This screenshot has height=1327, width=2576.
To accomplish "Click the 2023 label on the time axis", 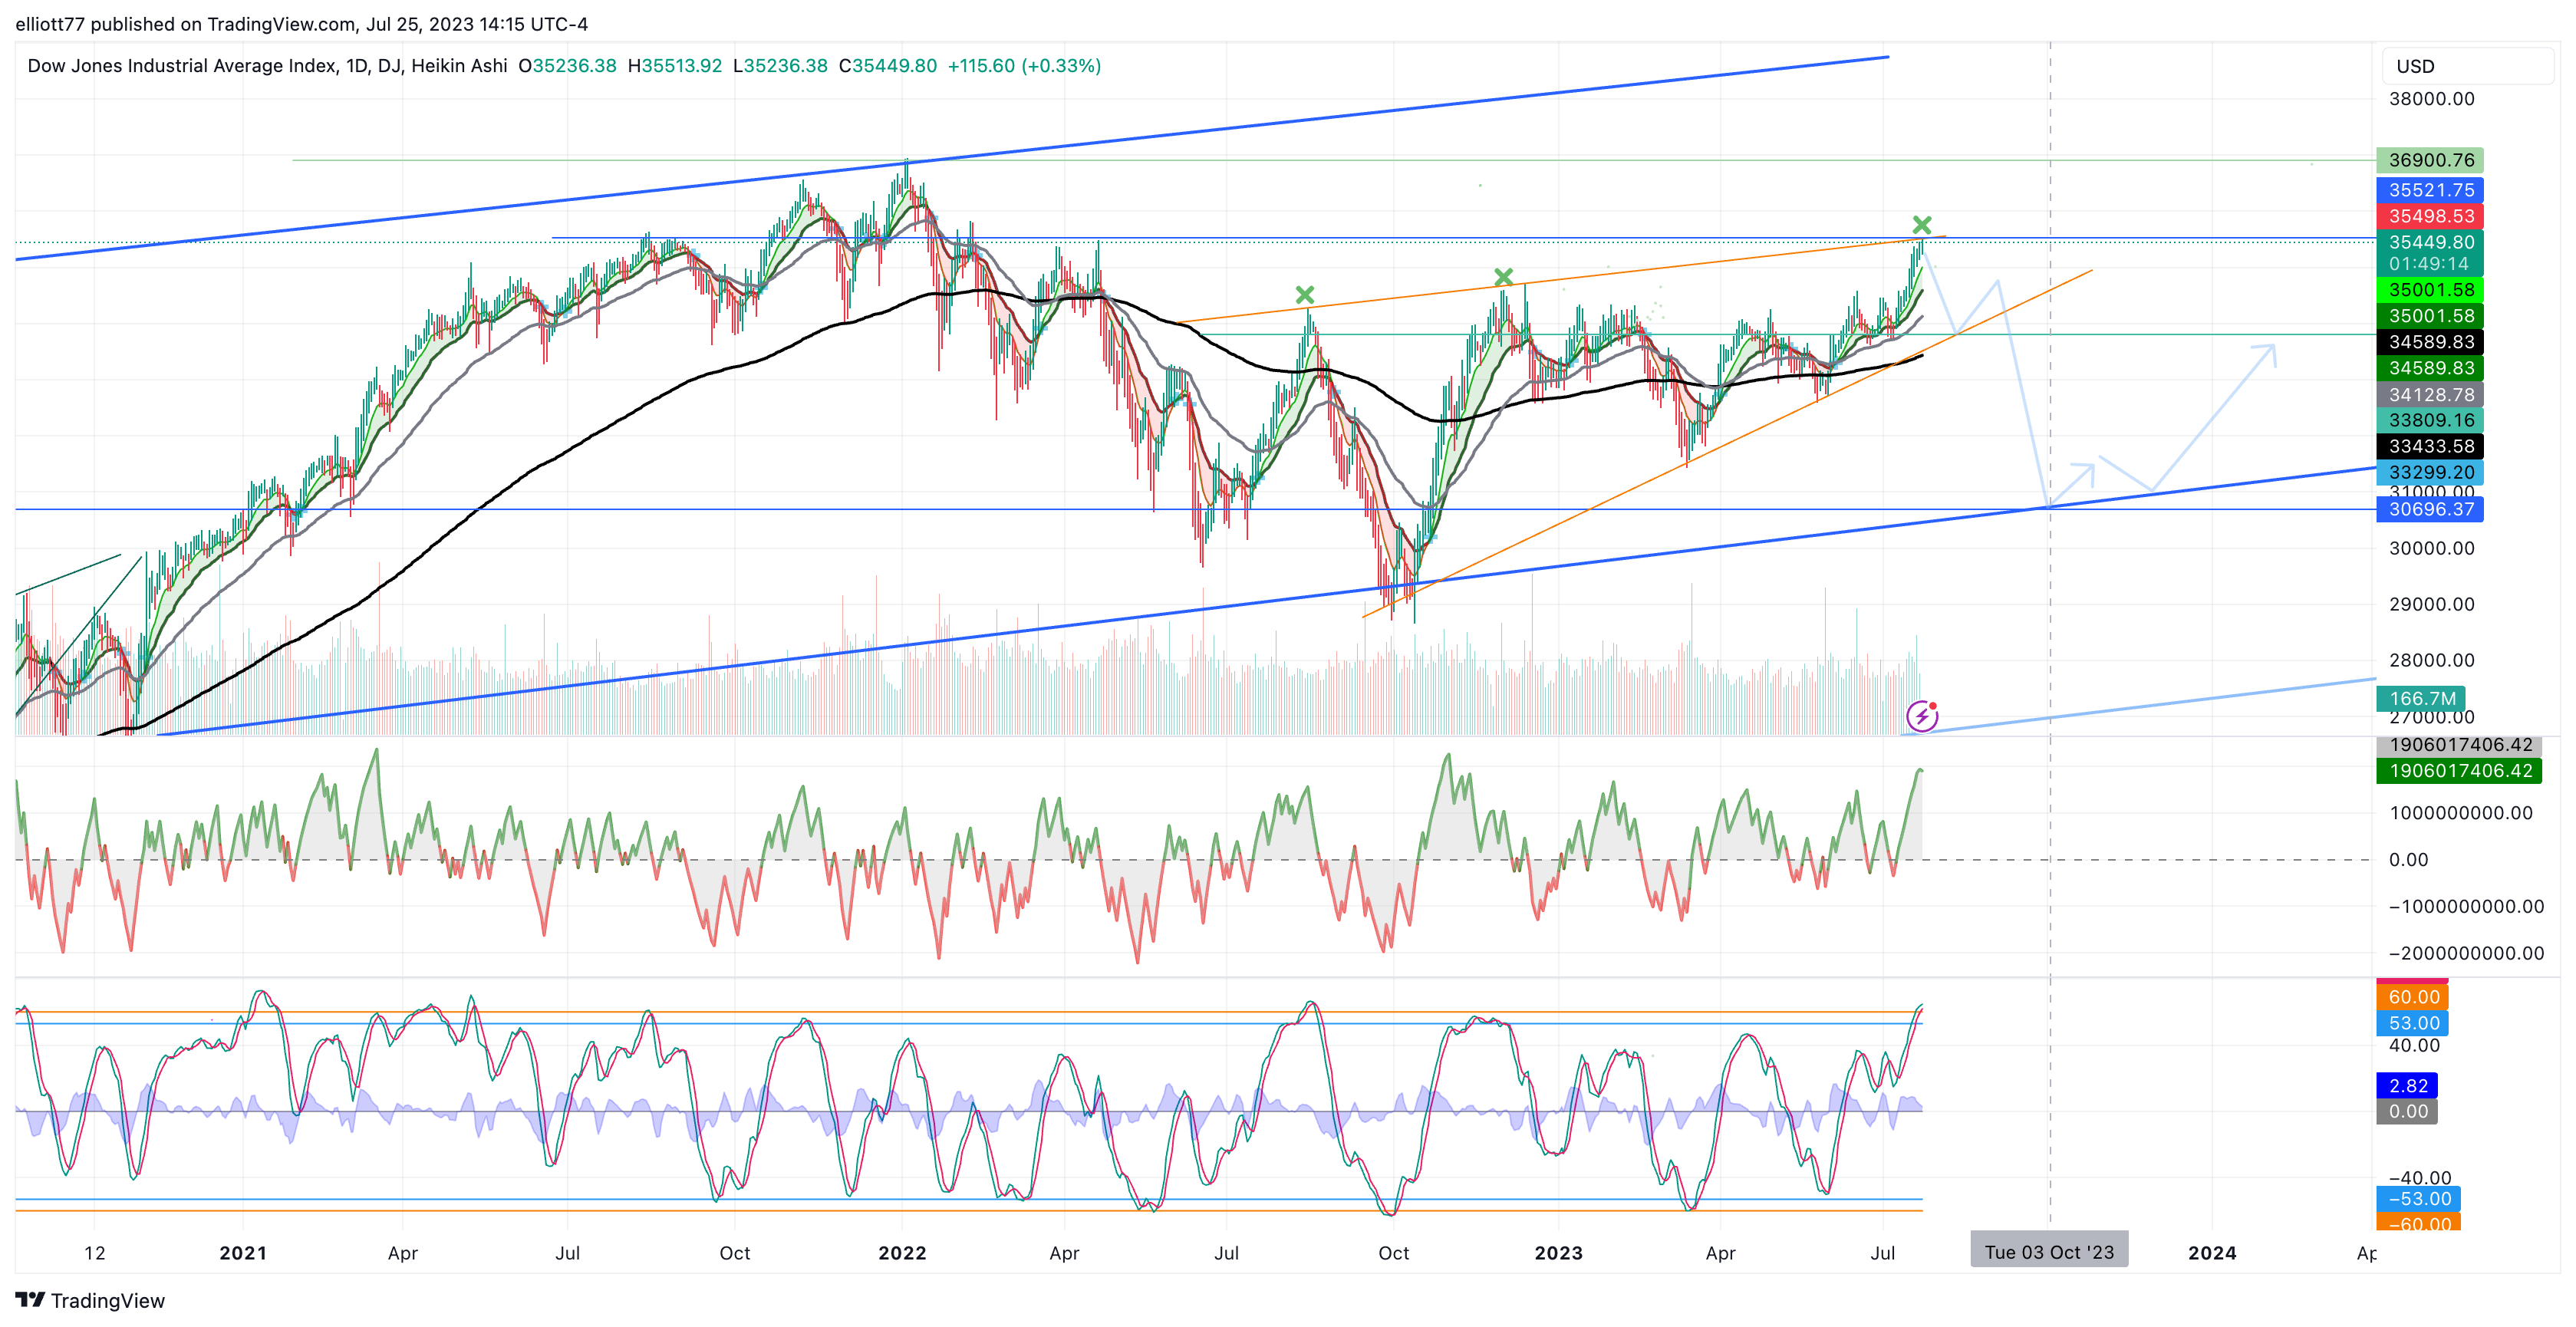I will tap(1558, 1253).
